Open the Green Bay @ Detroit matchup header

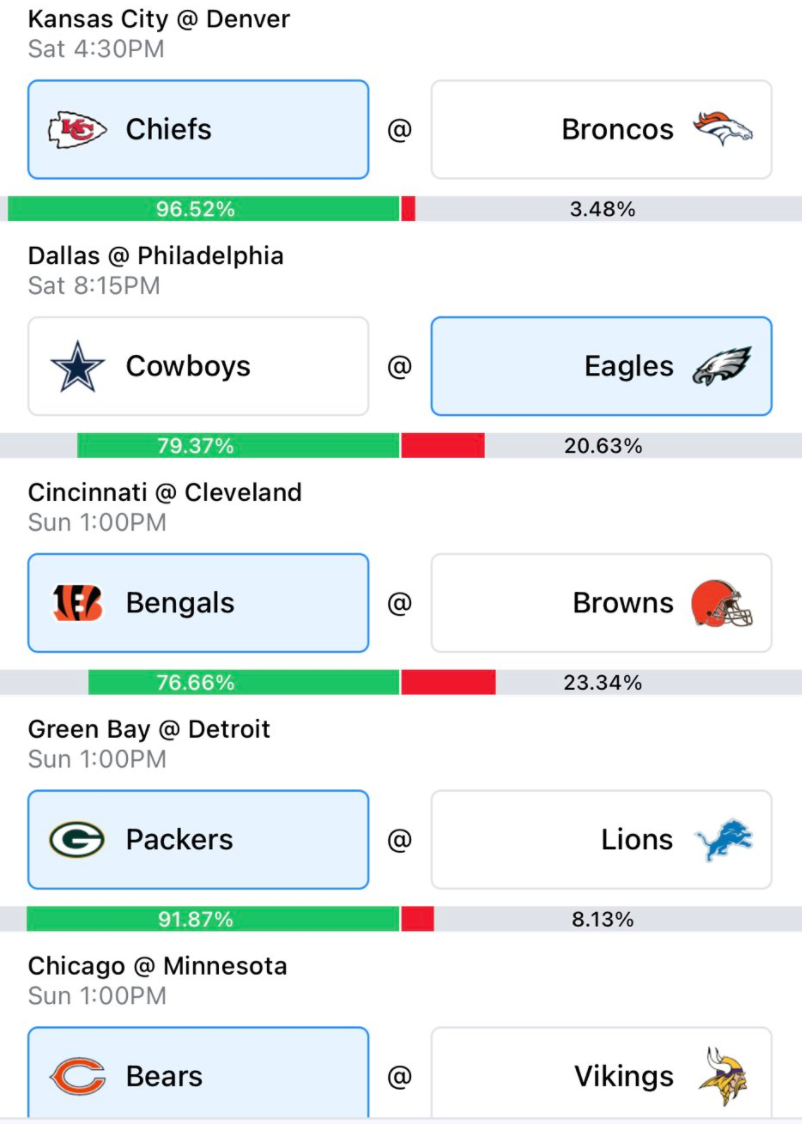(x=149, y=729)
